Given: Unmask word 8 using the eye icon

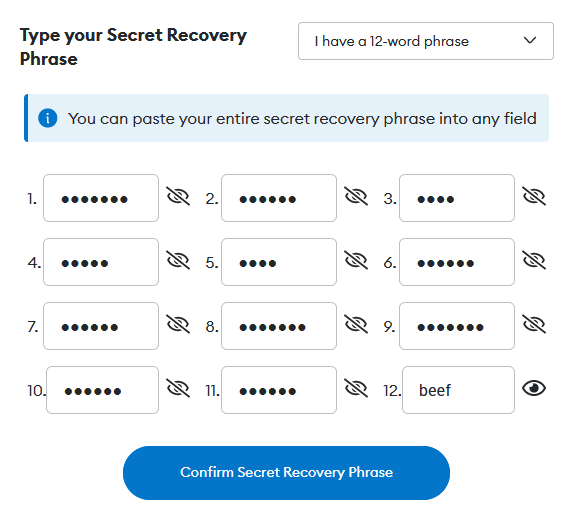Looking at the screenshot, I should point(356,324).
